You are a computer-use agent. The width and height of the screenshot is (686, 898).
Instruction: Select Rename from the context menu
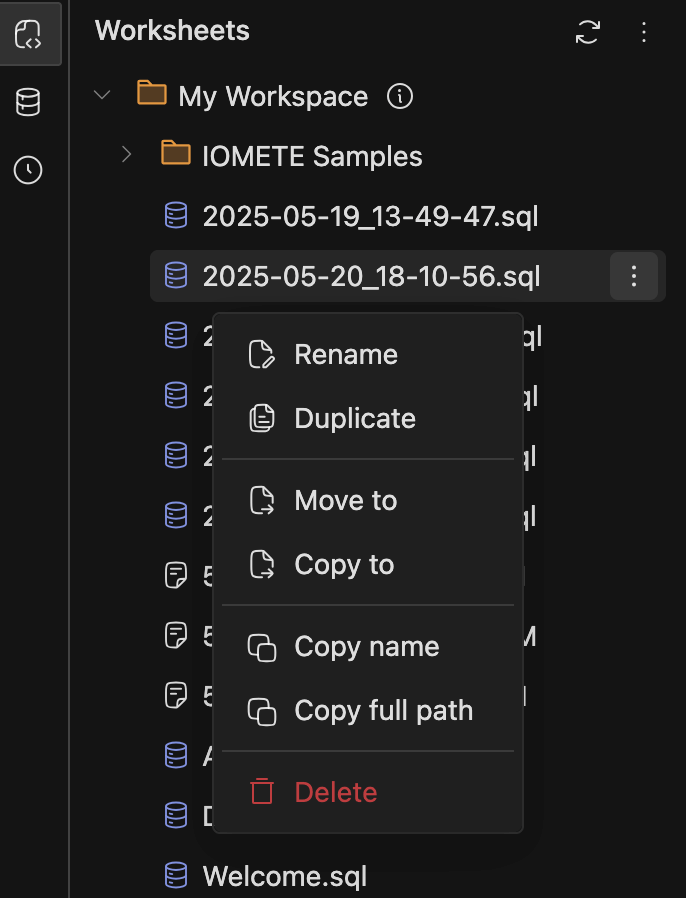345,354
